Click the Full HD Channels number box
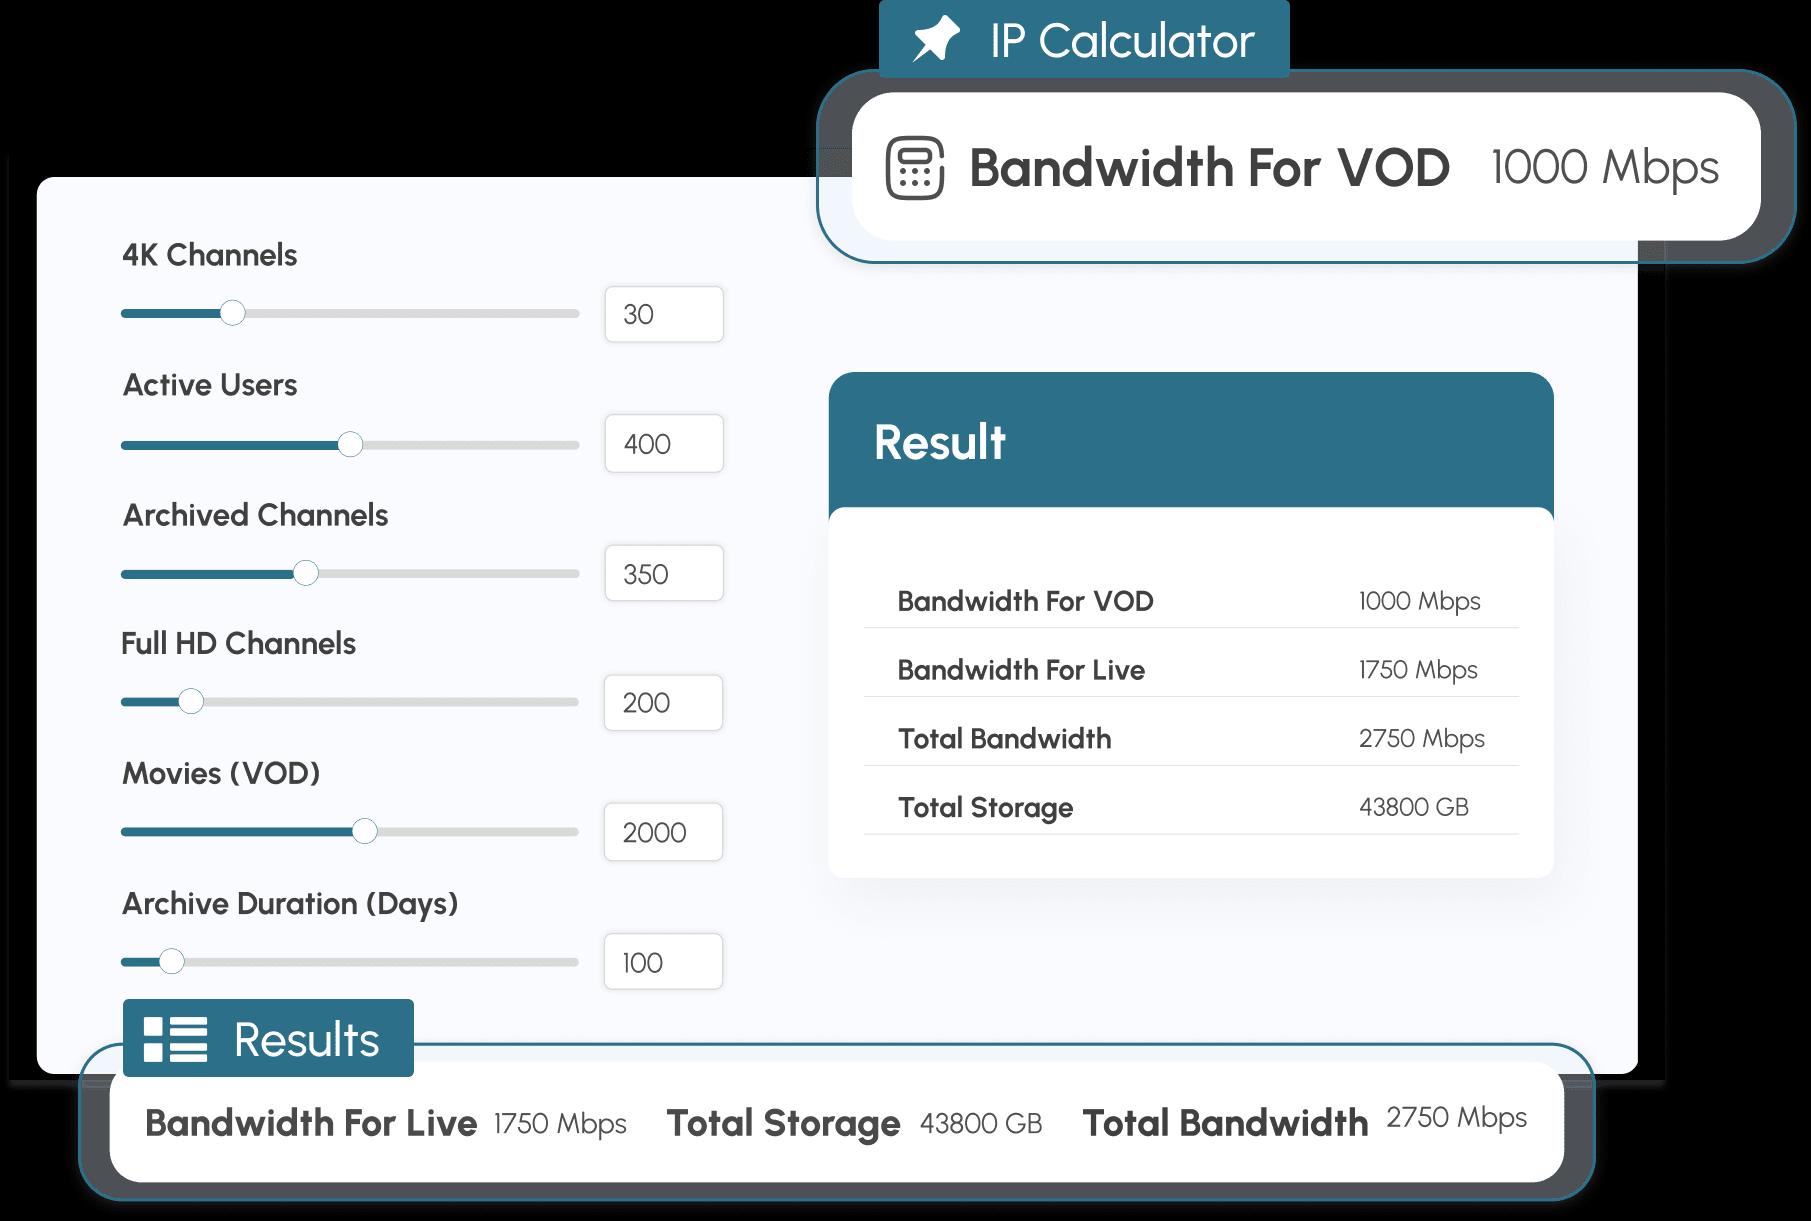This screenshot has width=1811, height=1221. point(663,703)
